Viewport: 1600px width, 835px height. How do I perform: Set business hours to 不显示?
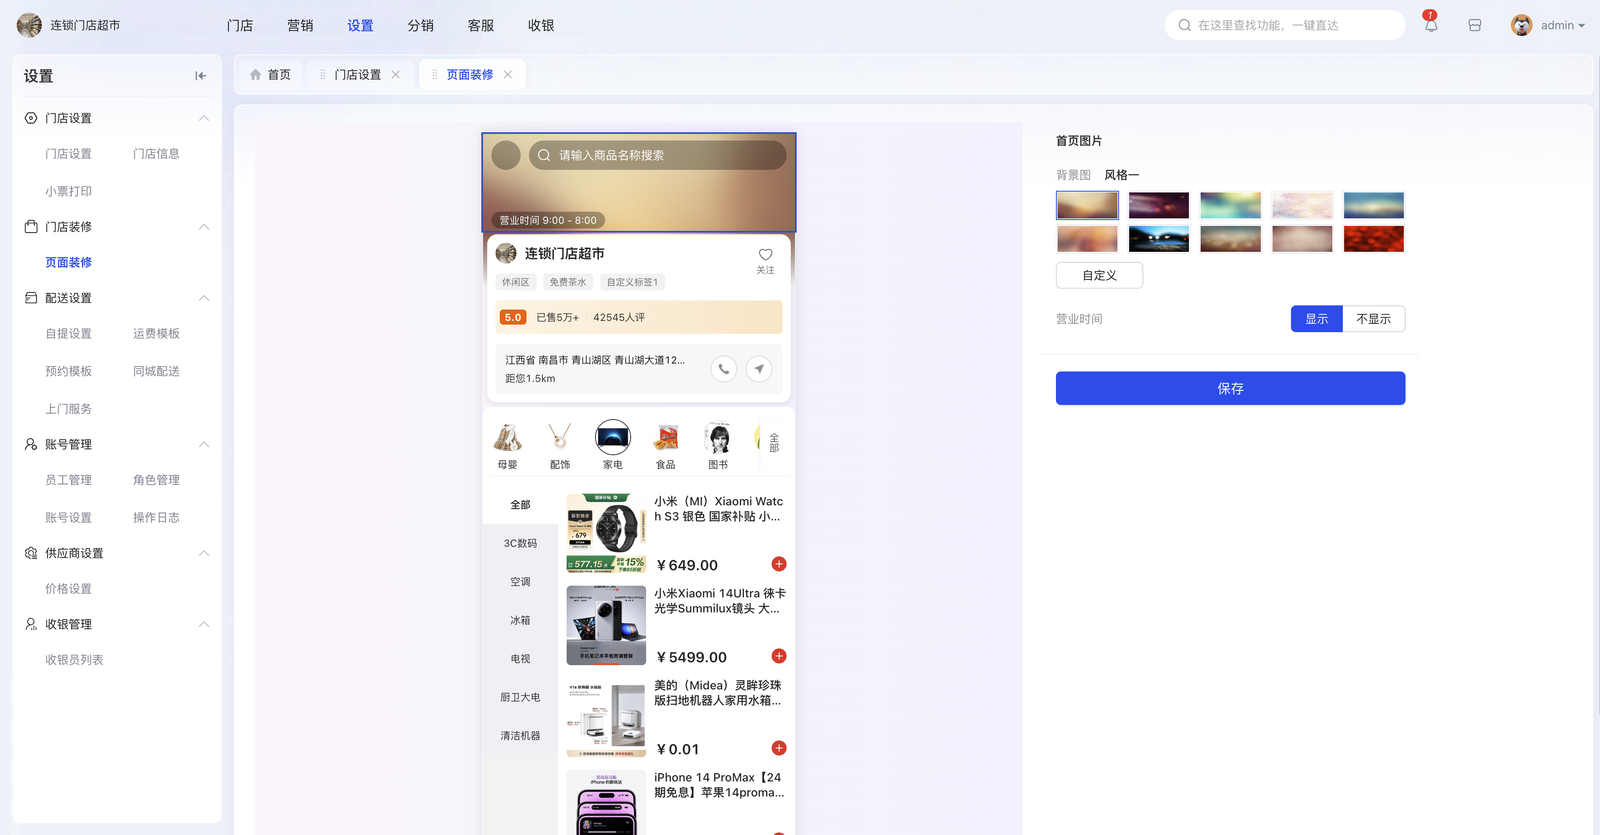[x=1373, y=319]
